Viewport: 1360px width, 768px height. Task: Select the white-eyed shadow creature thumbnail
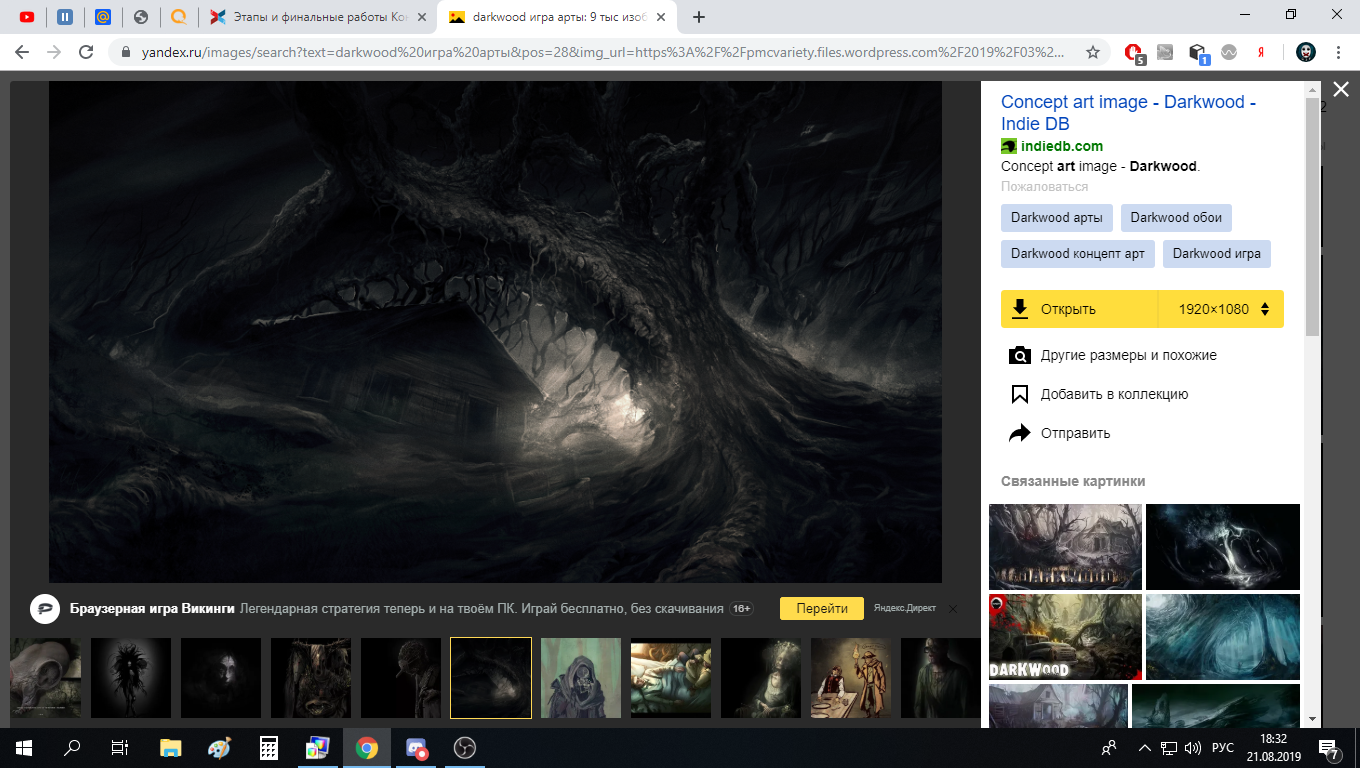131,678
